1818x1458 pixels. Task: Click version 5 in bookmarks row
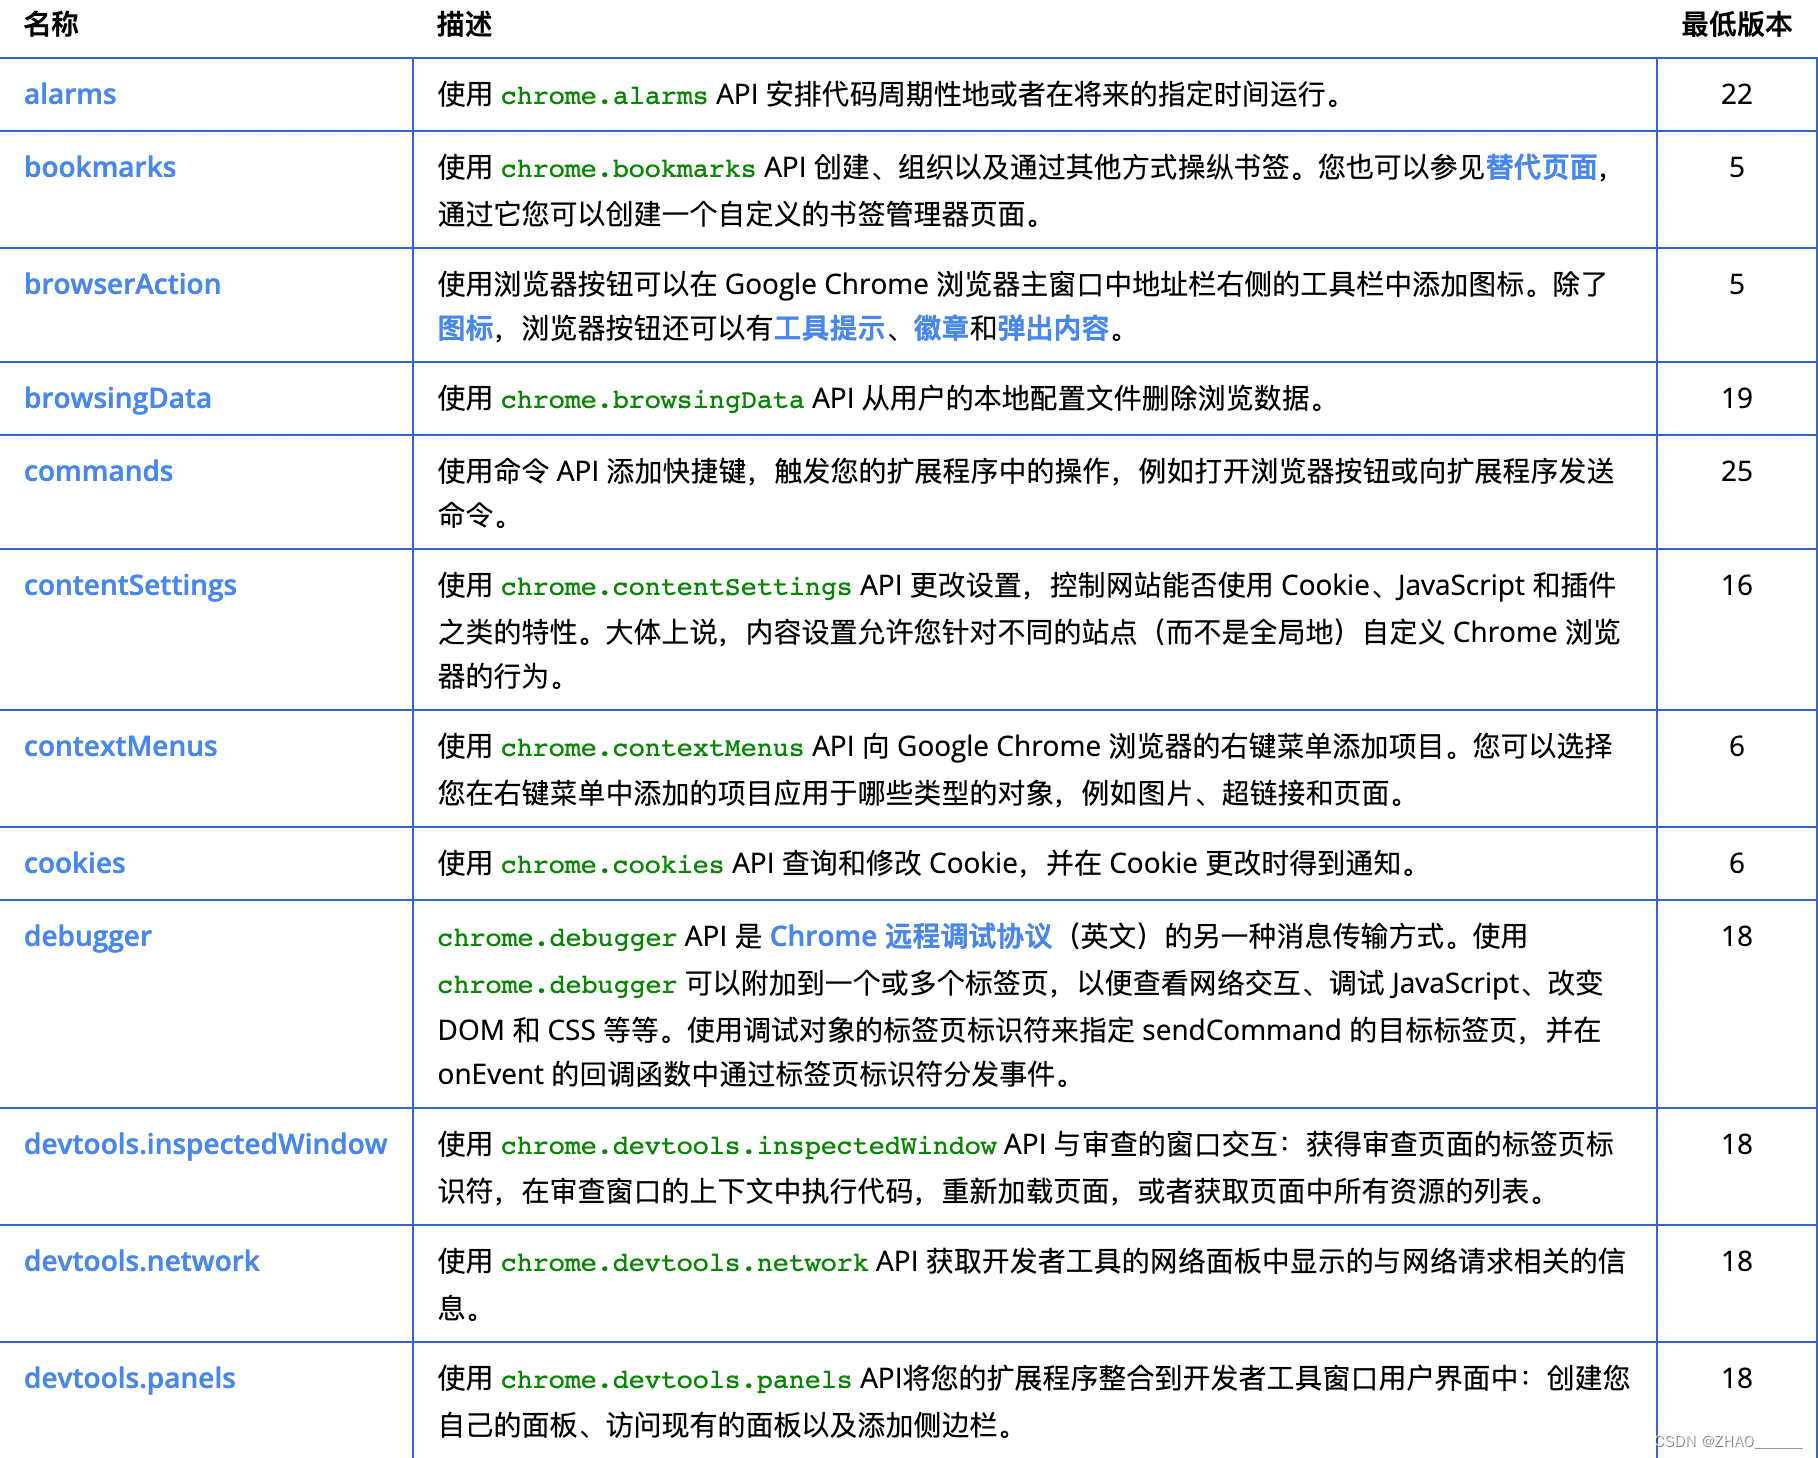[1737, 167]
